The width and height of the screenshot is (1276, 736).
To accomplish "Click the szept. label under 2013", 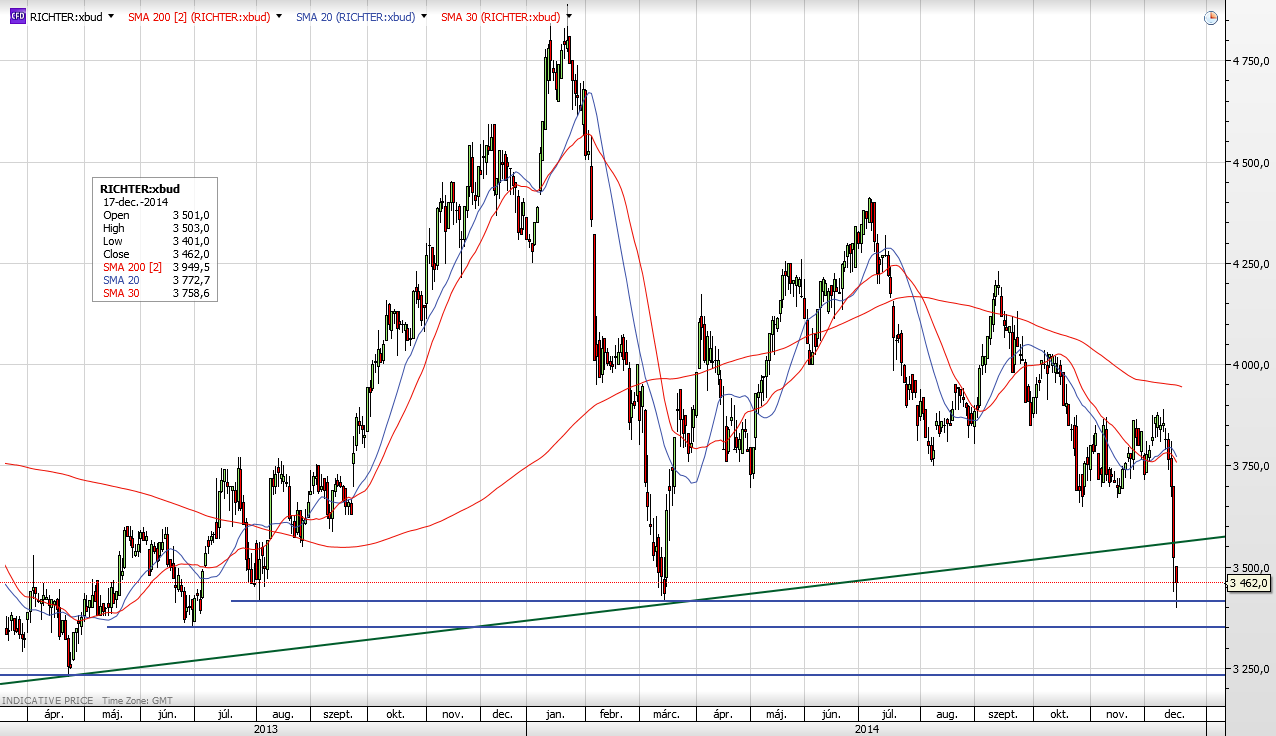I will click(x=337, y=714).
